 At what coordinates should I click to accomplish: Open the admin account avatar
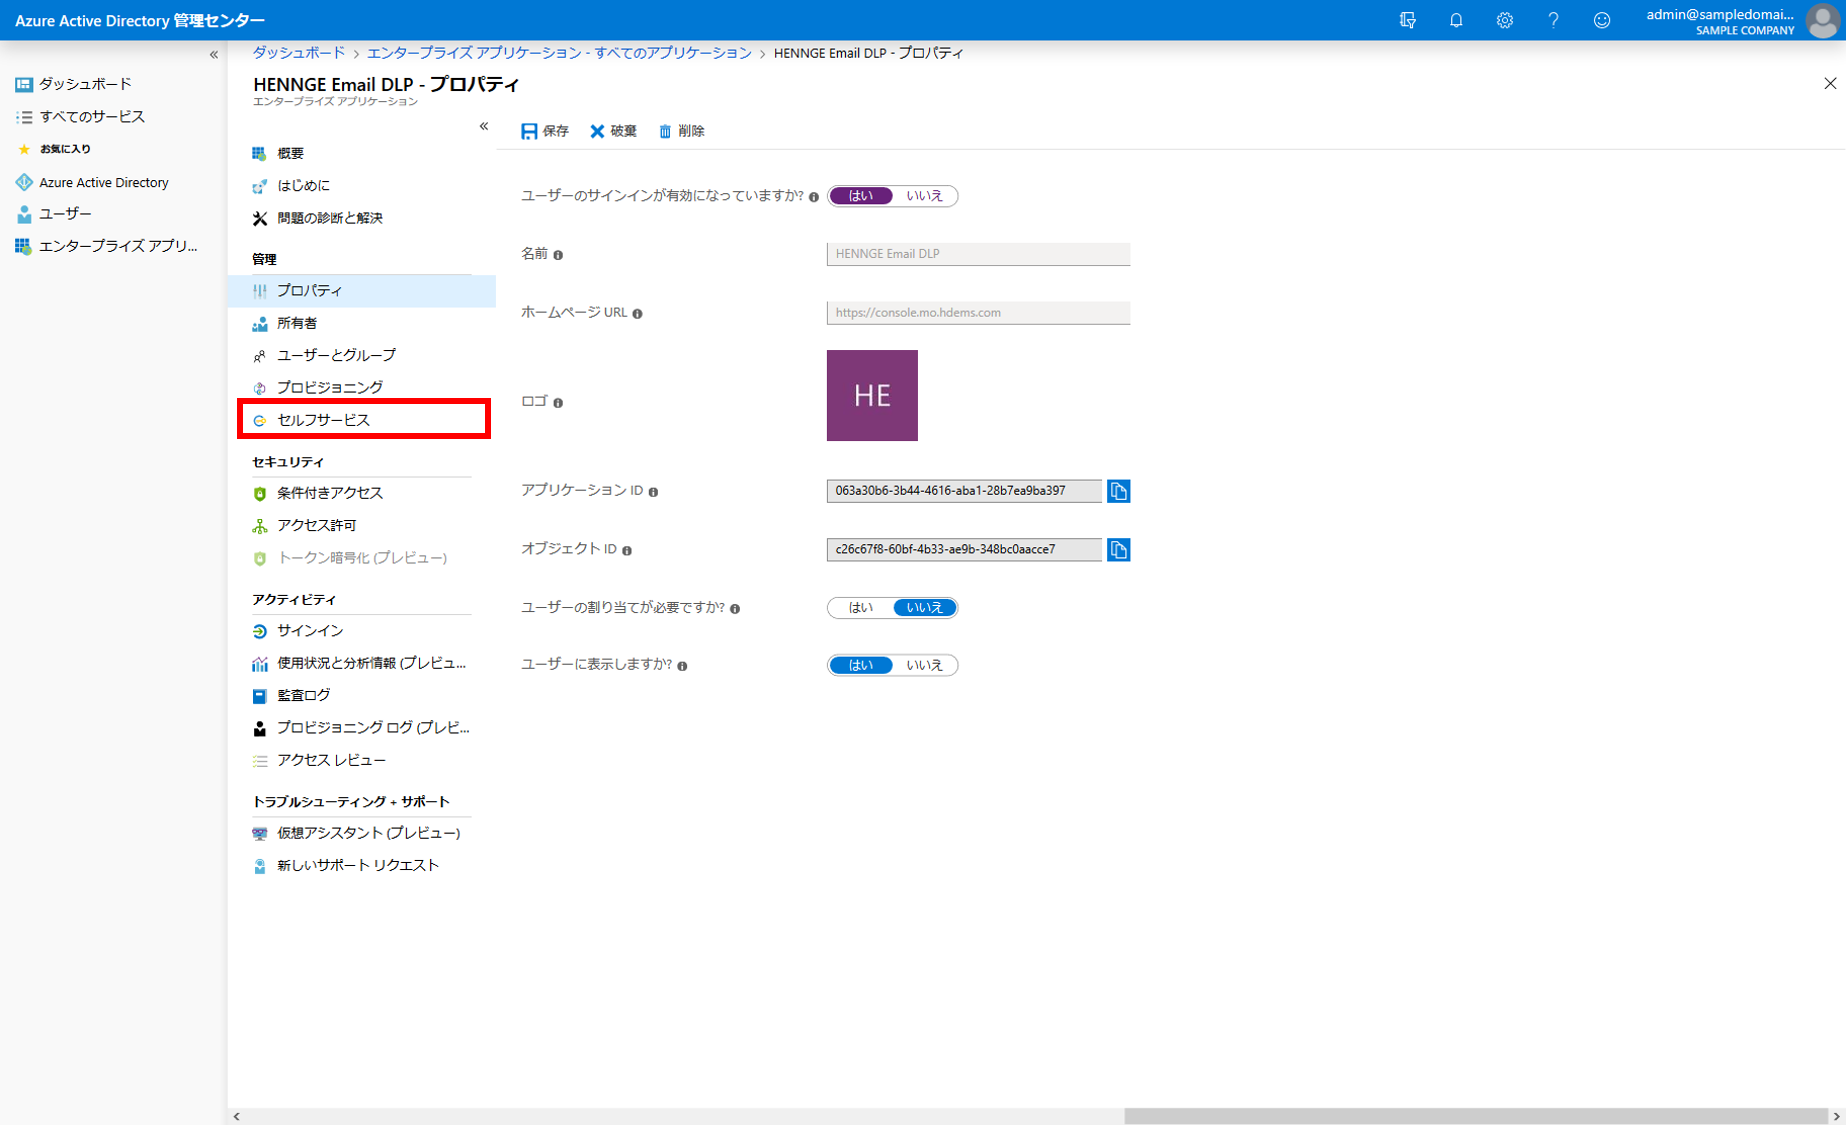pyautogui.click(x=1822, y=21)
